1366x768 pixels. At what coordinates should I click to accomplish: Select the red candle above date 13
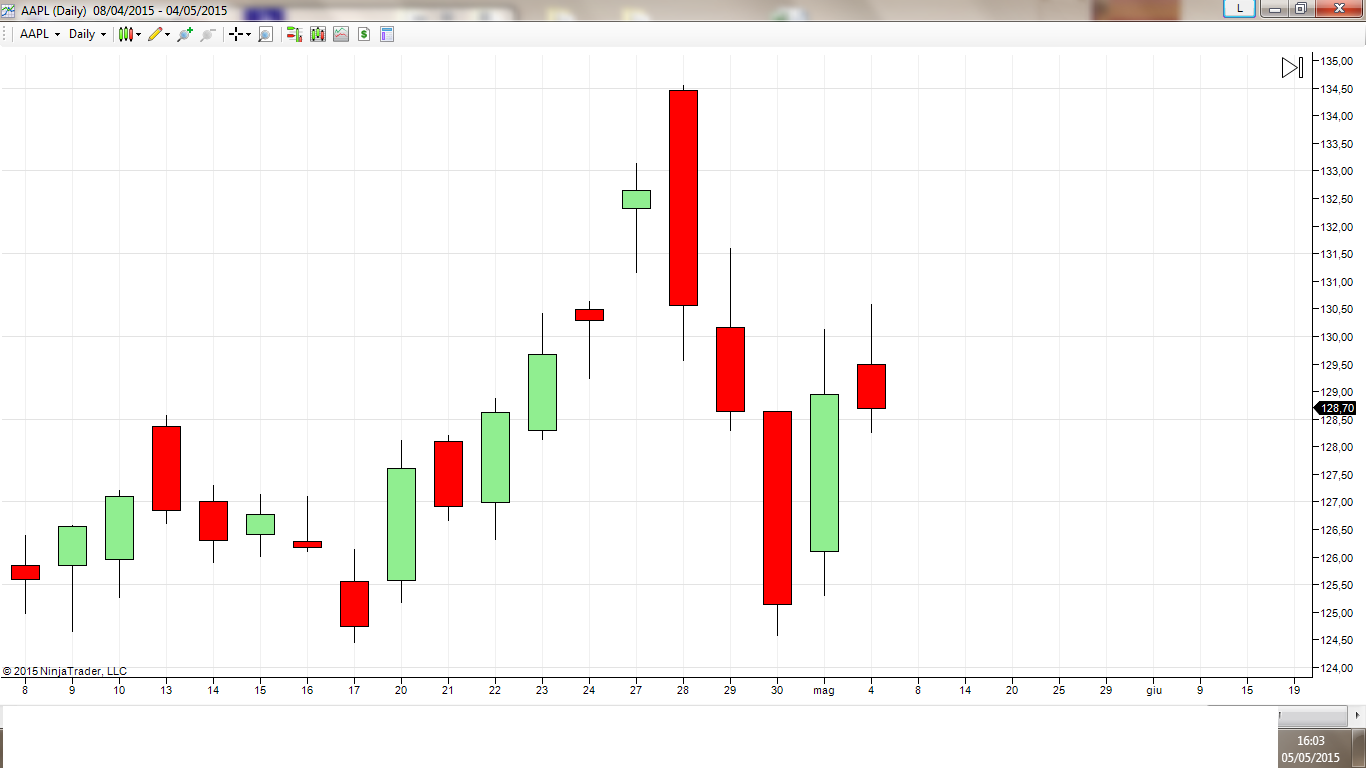(x=166, y=468)
